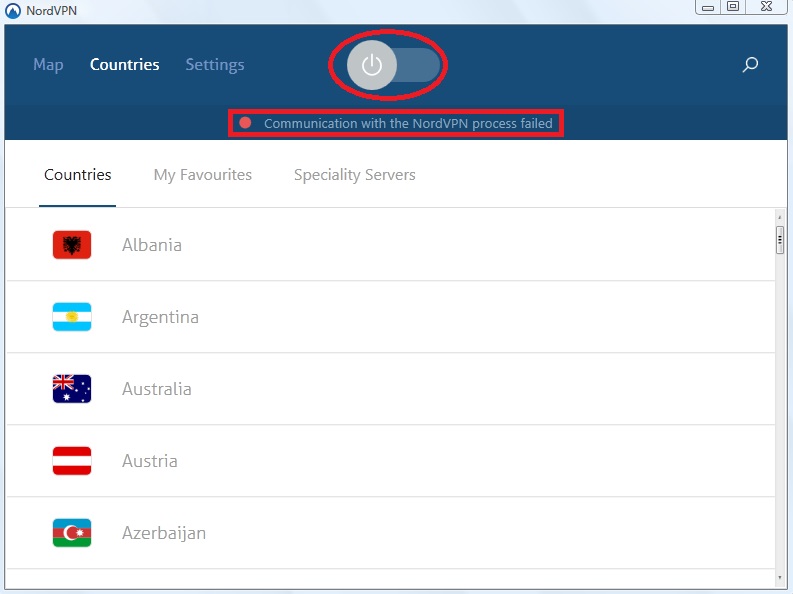This screenshot has height=594, width=793.
Task: Toggle the VPN power connection switch
Action: (x=392, y=65)
